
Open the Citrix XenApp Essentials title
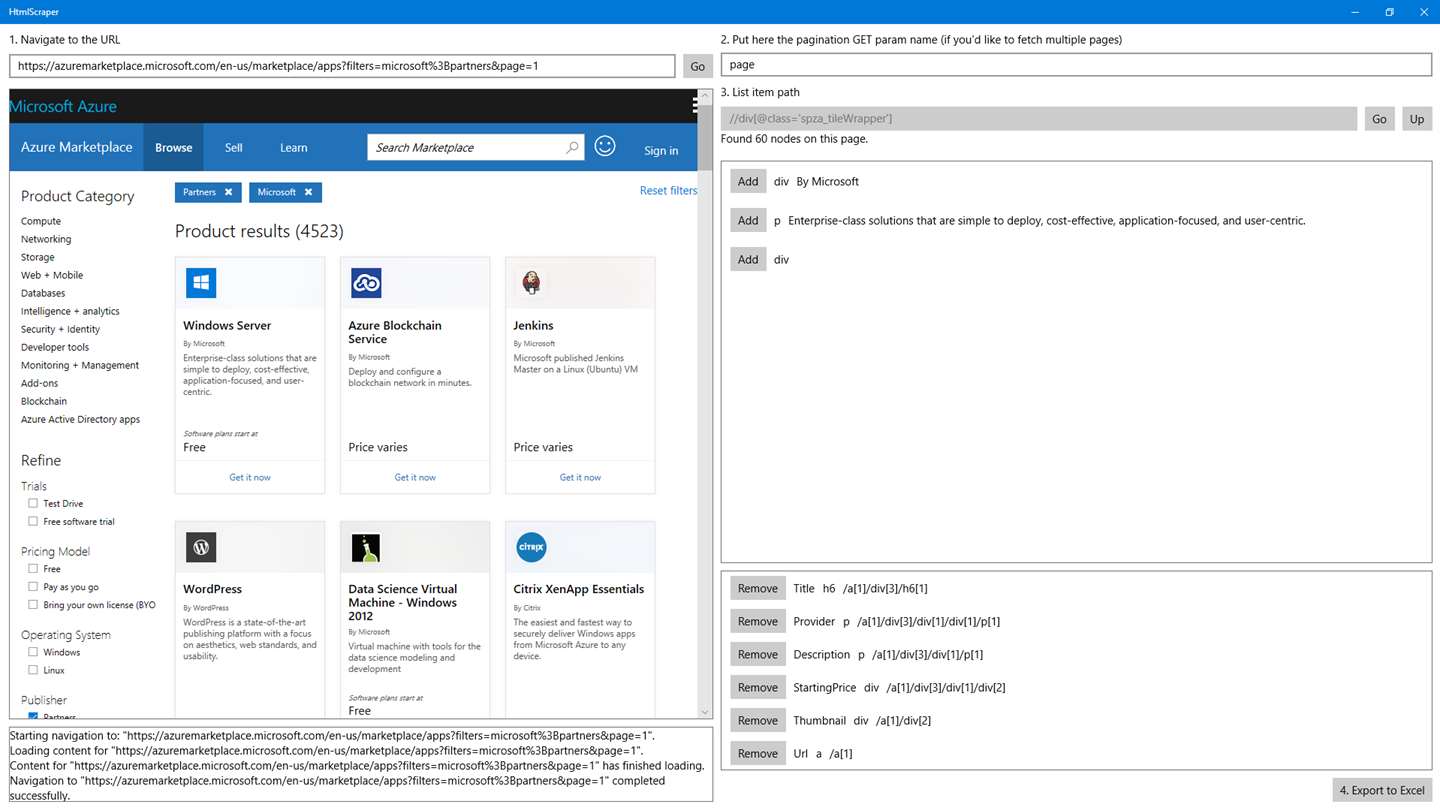coord(578,589)
